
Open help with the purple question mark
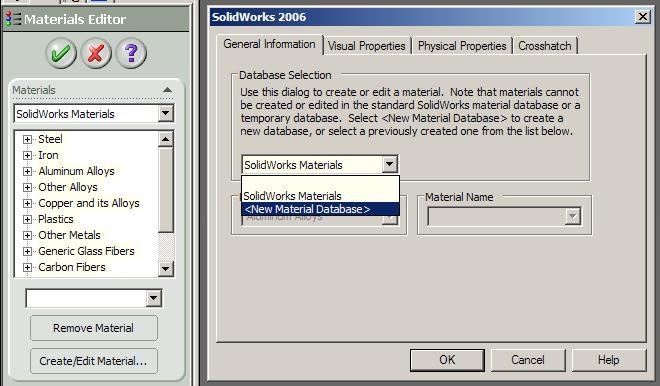131,53
